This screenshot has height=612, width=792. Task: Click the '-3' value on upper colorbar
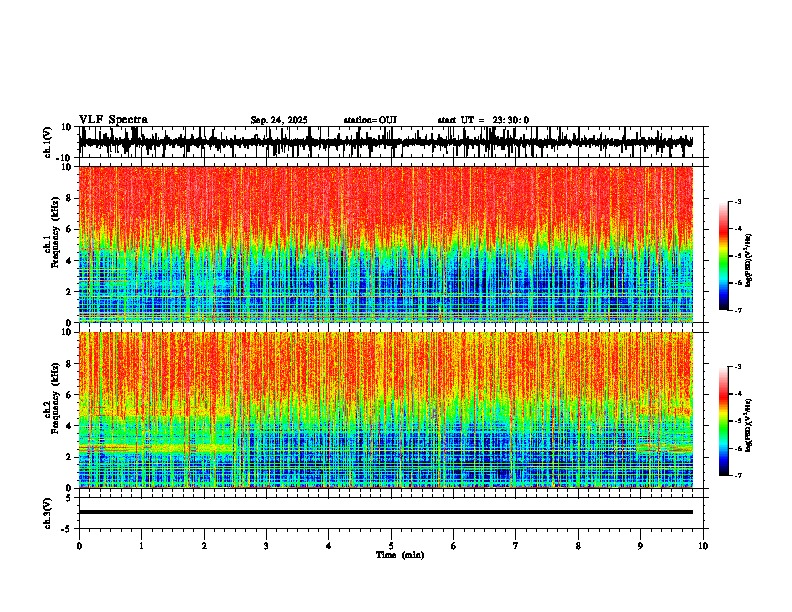(737, 201)
